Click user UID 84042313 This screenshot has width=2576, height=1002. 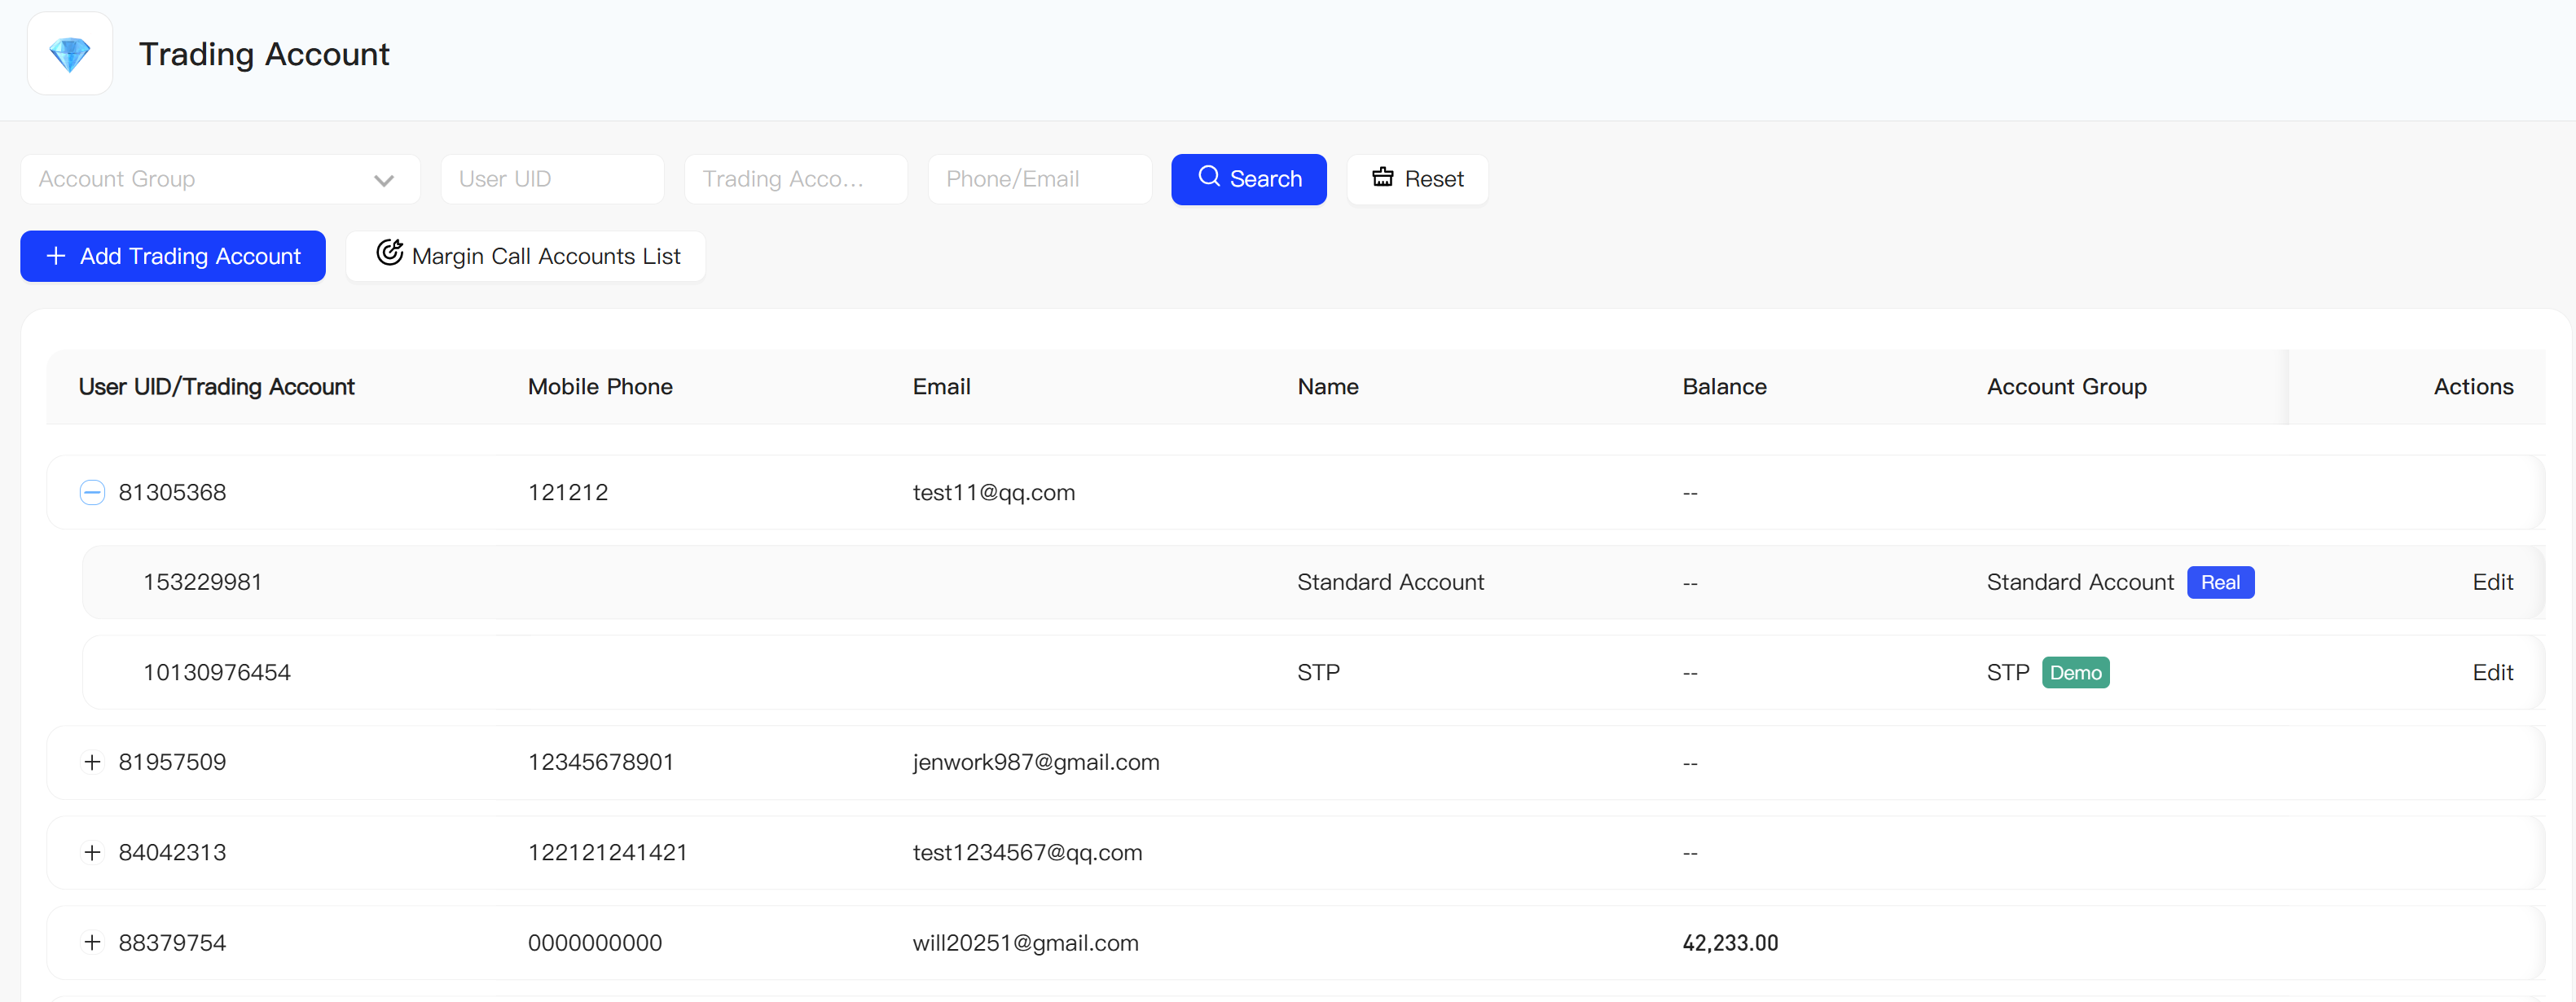coord(172,852)
